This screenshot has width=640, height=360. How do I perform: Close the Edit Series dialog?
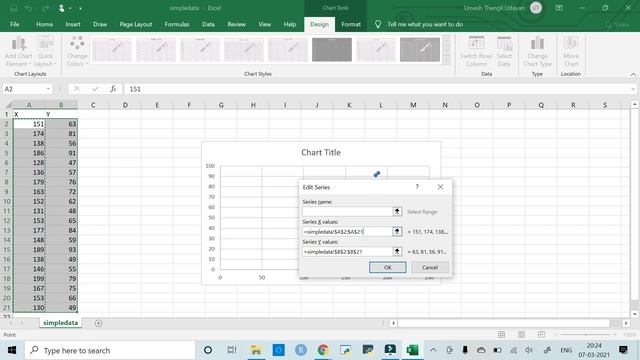(440, 187)
